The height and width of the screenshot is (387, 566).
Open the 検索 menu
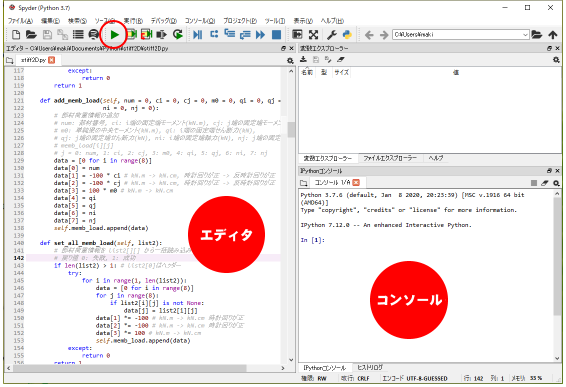click(78, 21)
